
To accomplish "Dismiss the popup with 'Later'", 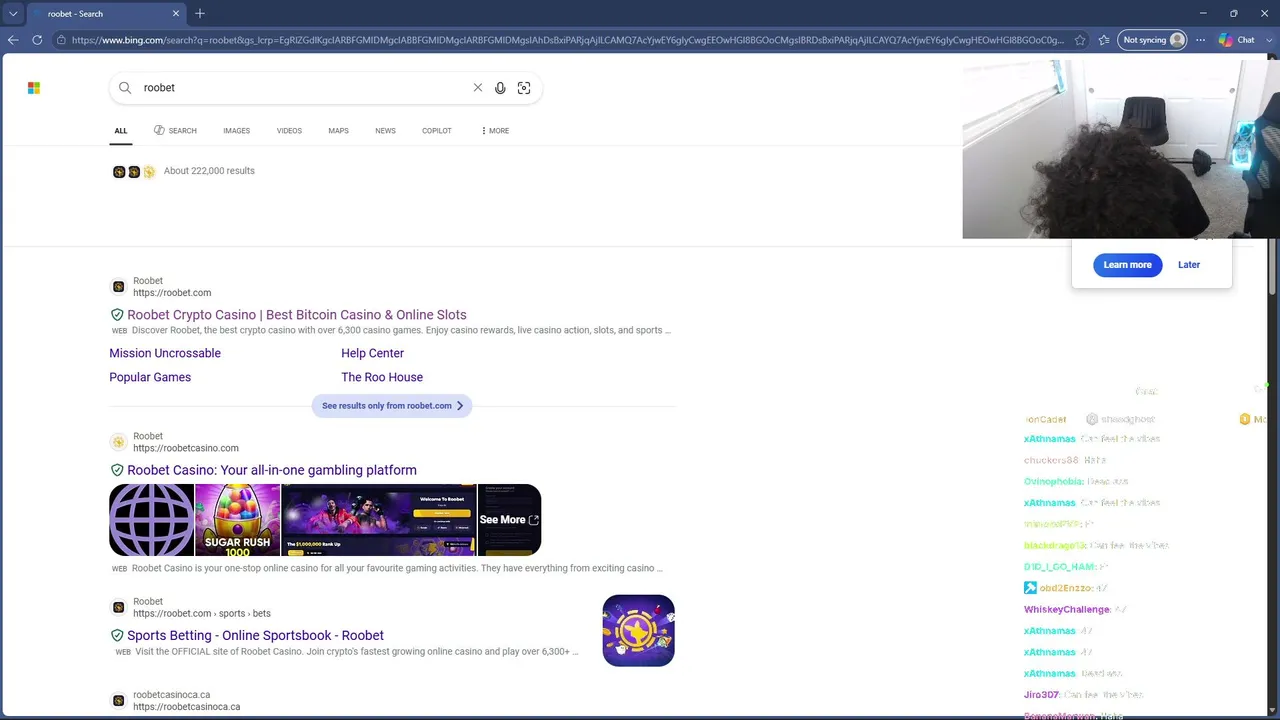I will pos(1189,265).
